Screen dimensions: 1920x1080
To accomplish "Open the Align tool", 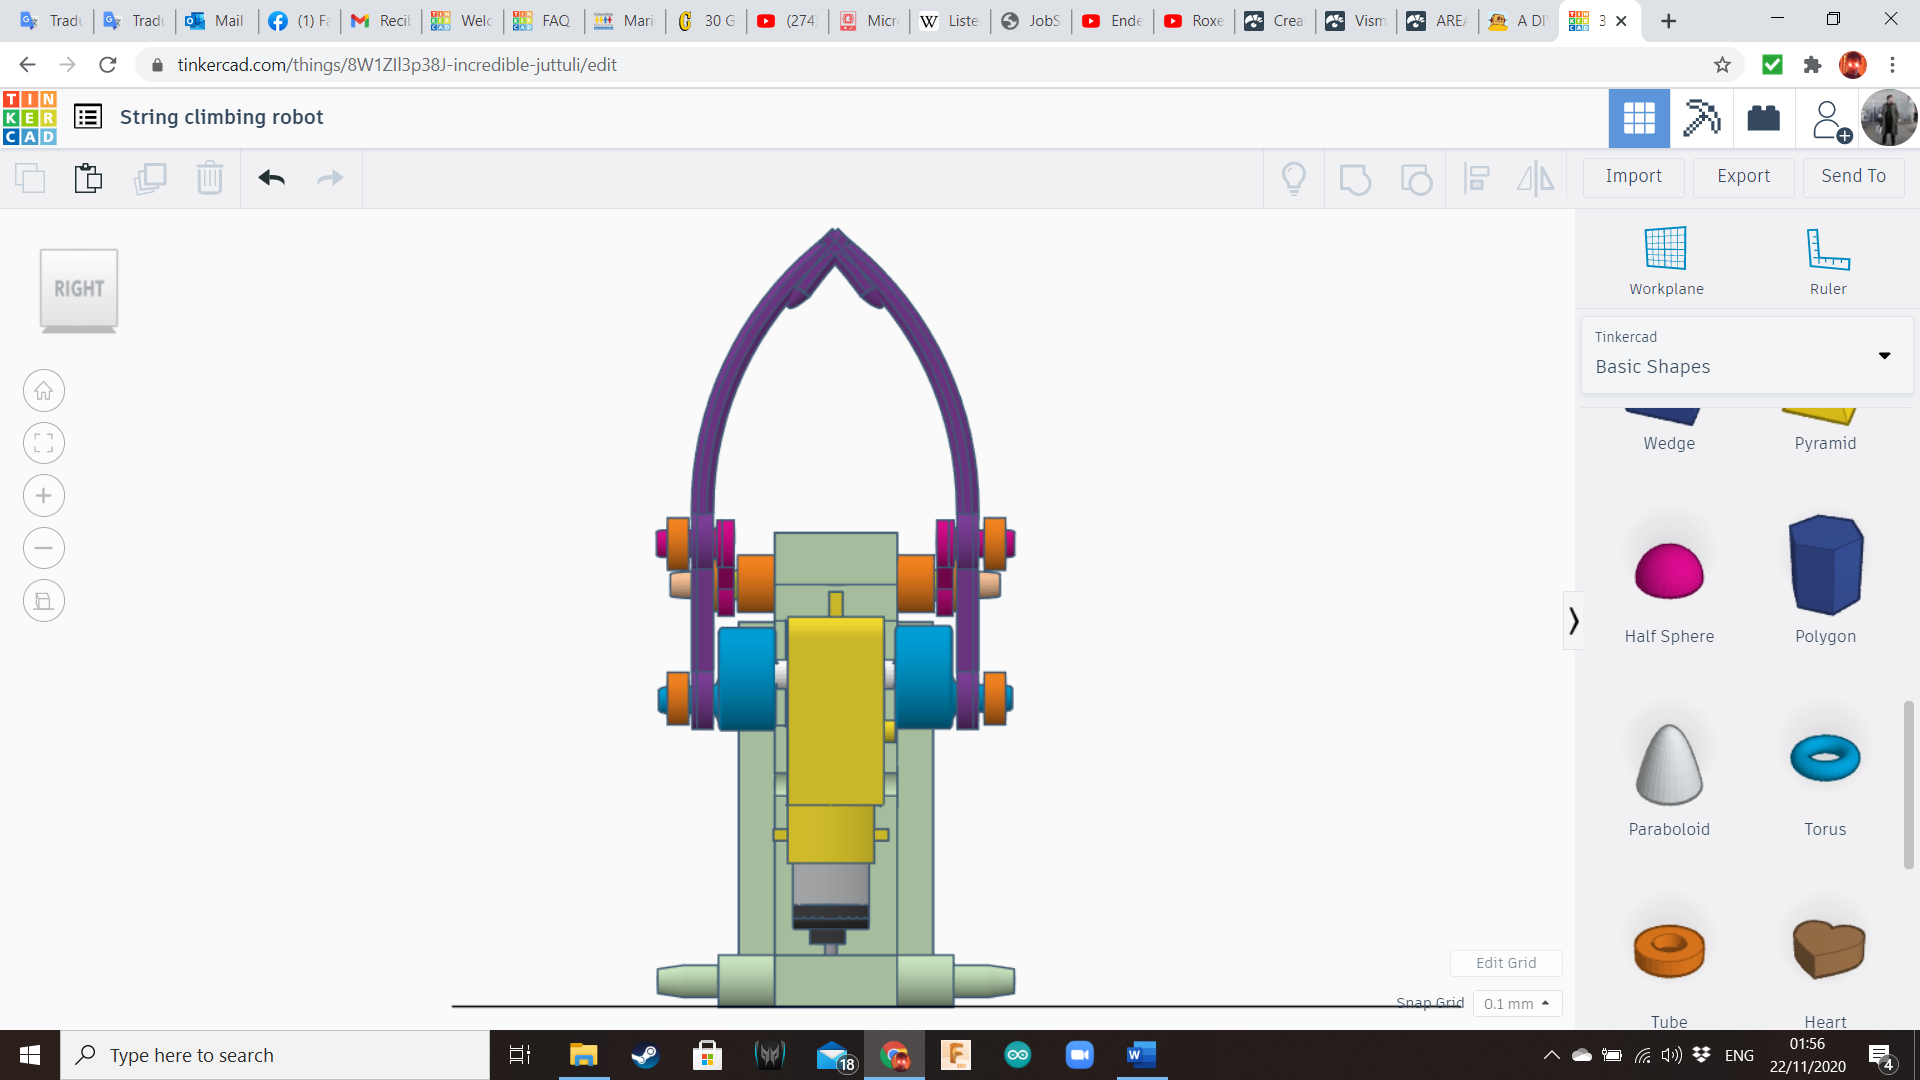I will 1476,178.
